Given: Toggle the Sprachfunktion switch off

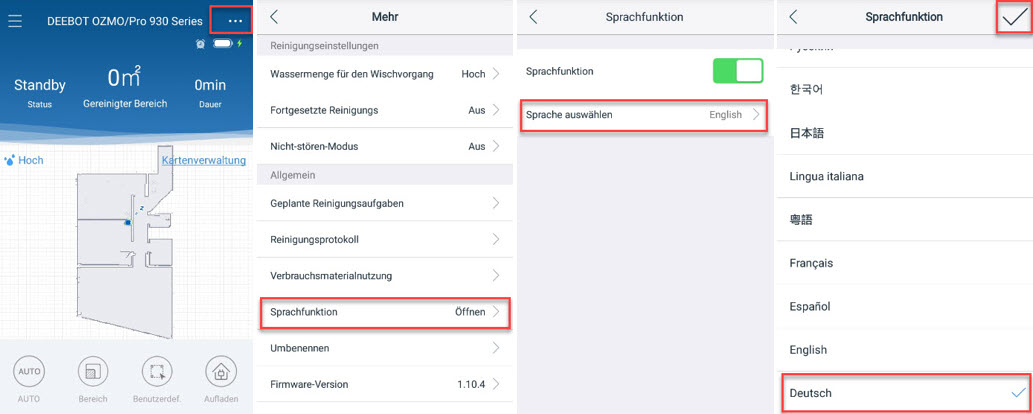Looking at the screenshot, I should coord(738,71).
